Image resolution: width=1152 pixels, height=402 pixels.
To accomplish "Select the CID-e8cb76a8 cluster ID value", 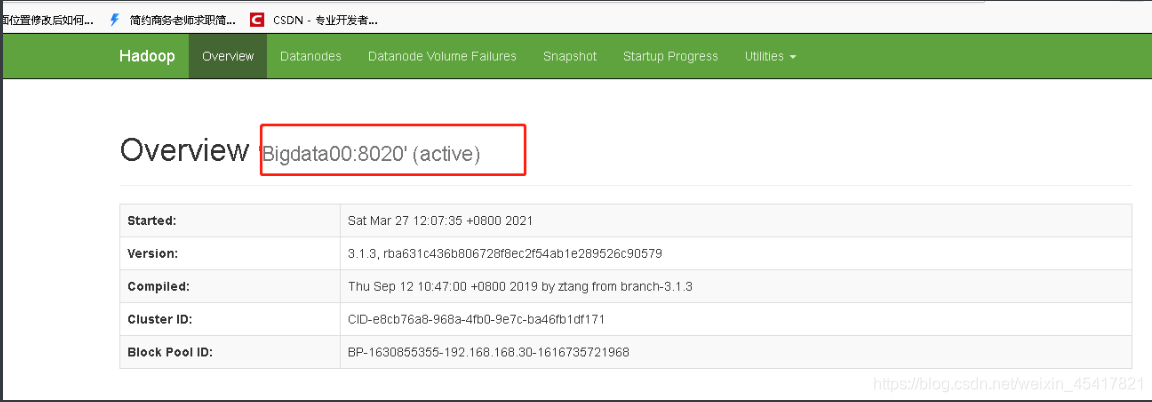I will [x=476, y=320].
